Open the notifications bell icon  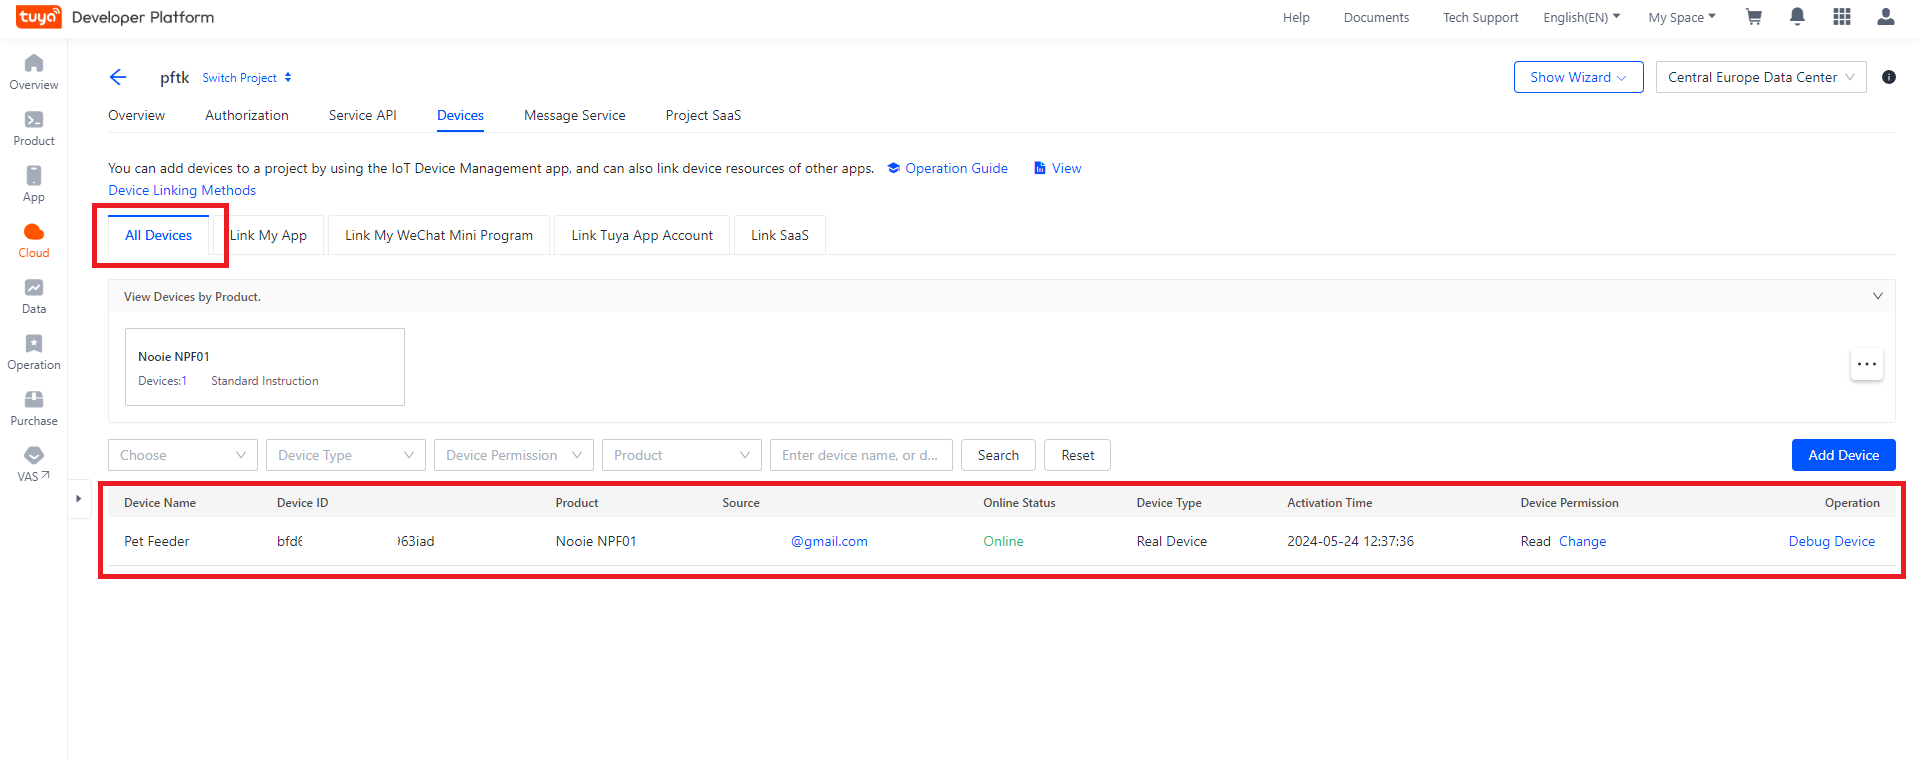click(1797, 17)
